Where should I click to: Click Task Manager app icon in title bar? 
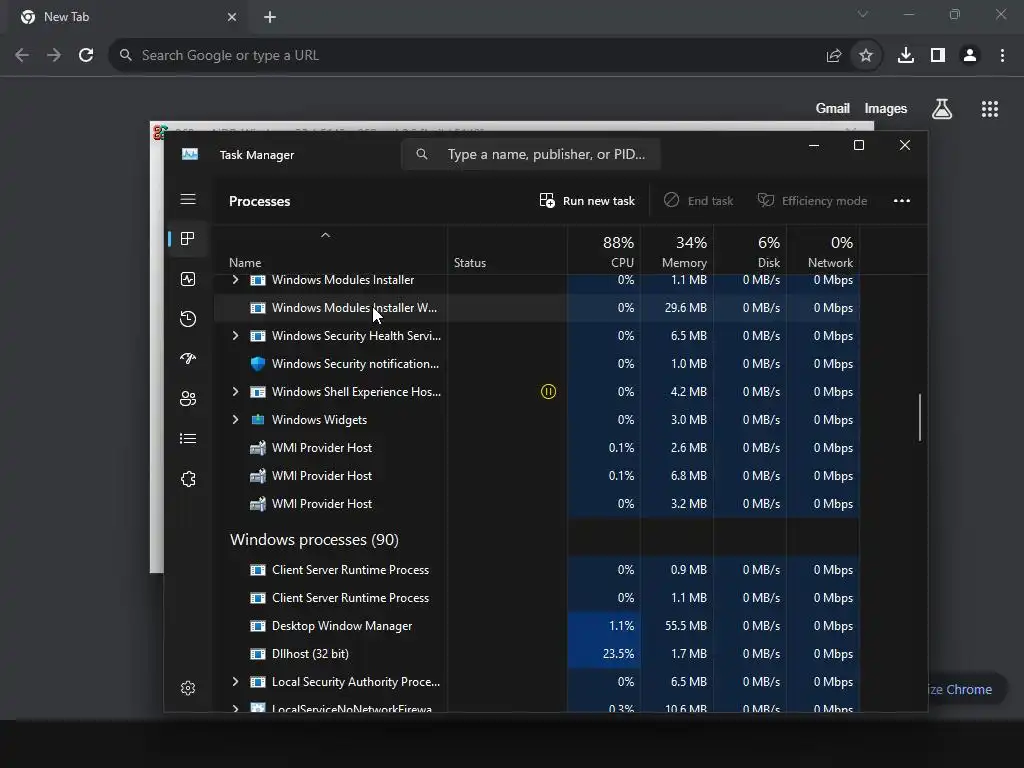[x=190, y=154]
